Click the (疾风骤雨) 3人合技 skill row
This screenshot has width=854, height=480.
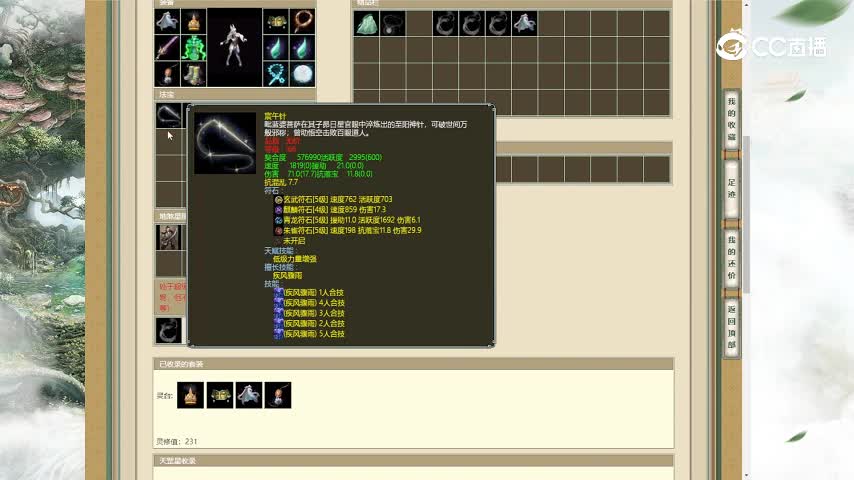(x=309, y=313)
